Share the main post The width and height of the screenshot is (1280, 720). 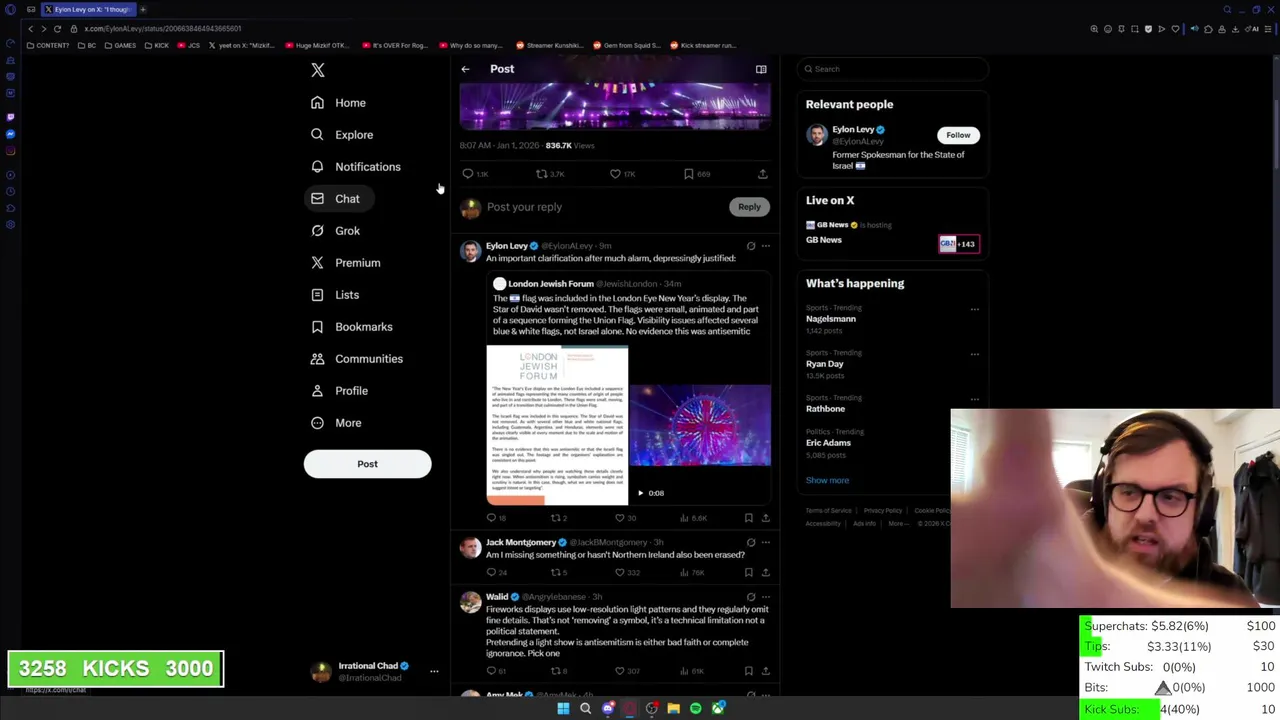point(762,174)
